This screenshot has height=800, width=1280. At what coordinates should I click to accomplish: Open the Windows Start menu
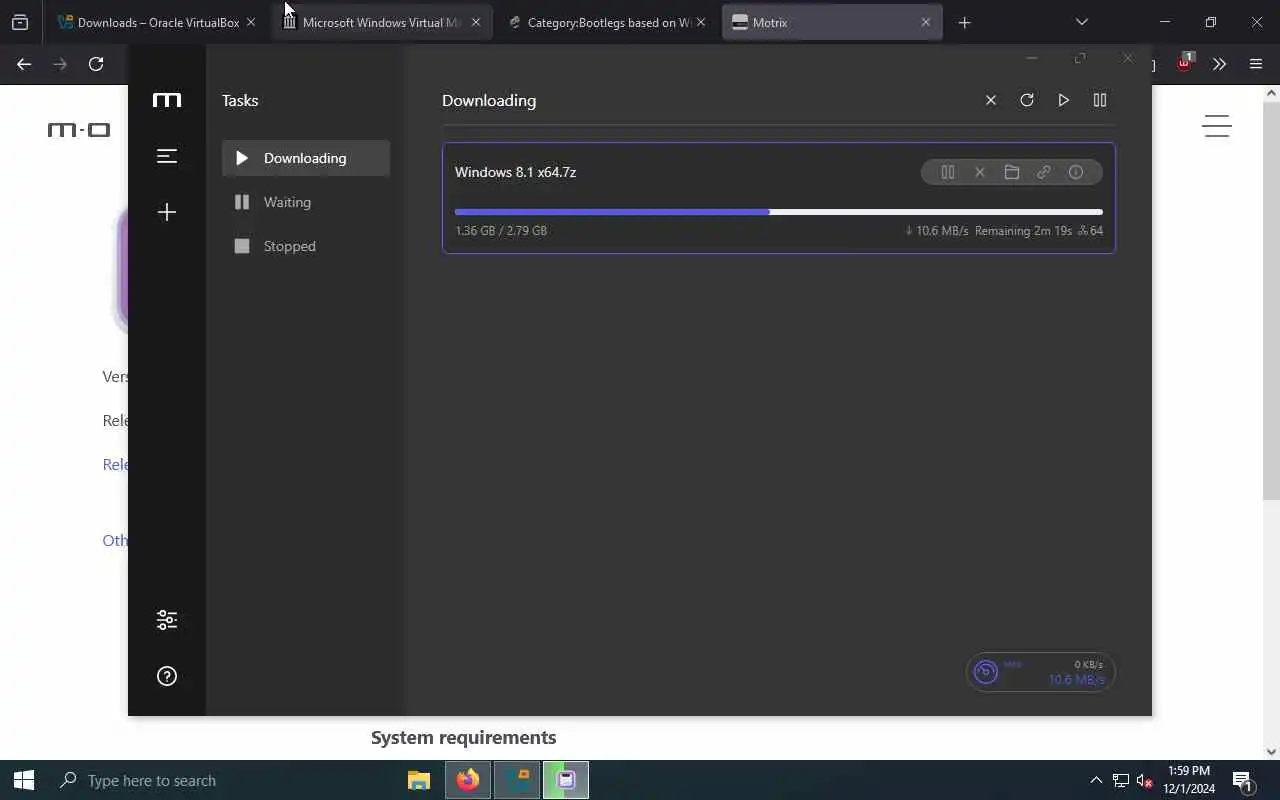click(x=24, y=780)
